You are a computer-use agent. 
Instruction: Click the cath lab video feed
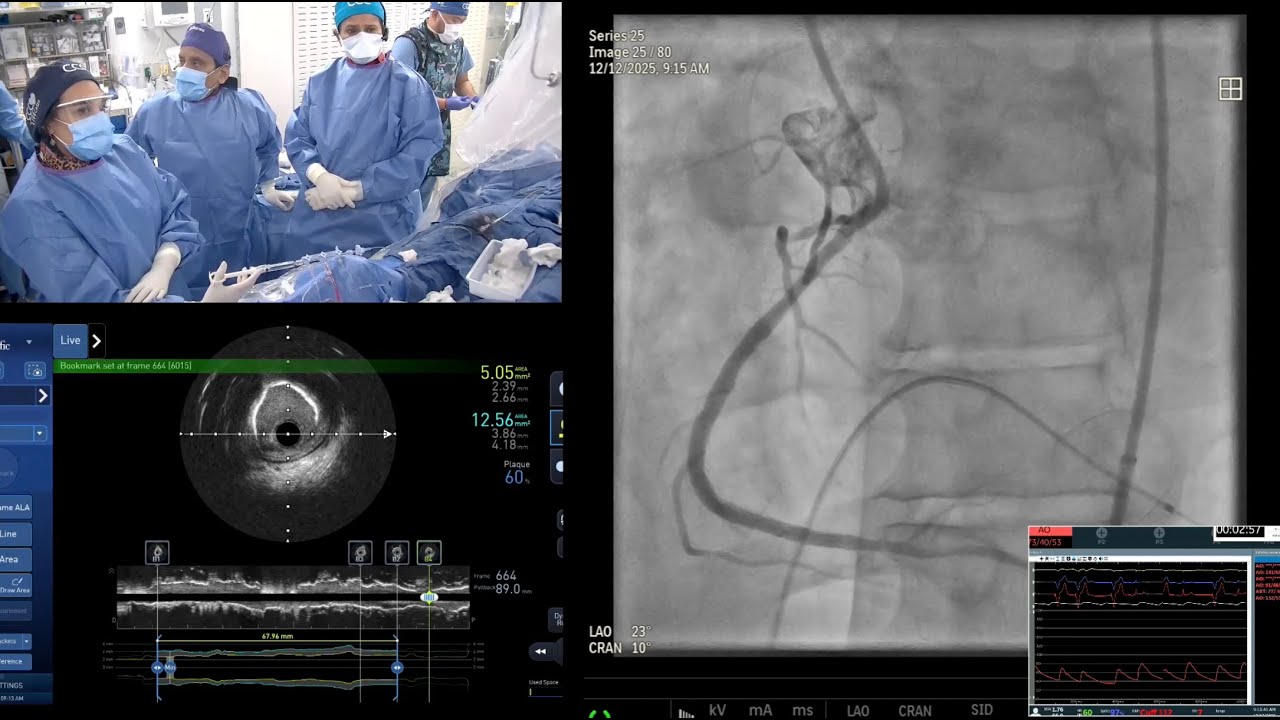(x=281, y=151)
